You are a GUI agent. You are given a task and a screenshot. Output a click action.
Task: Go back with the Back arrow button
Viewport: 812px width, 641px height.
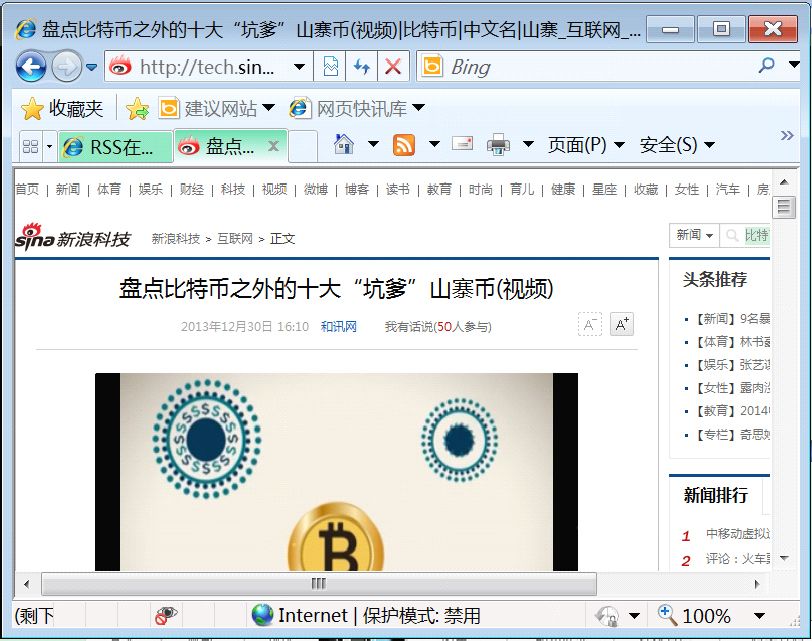click(x=31, y=67)
